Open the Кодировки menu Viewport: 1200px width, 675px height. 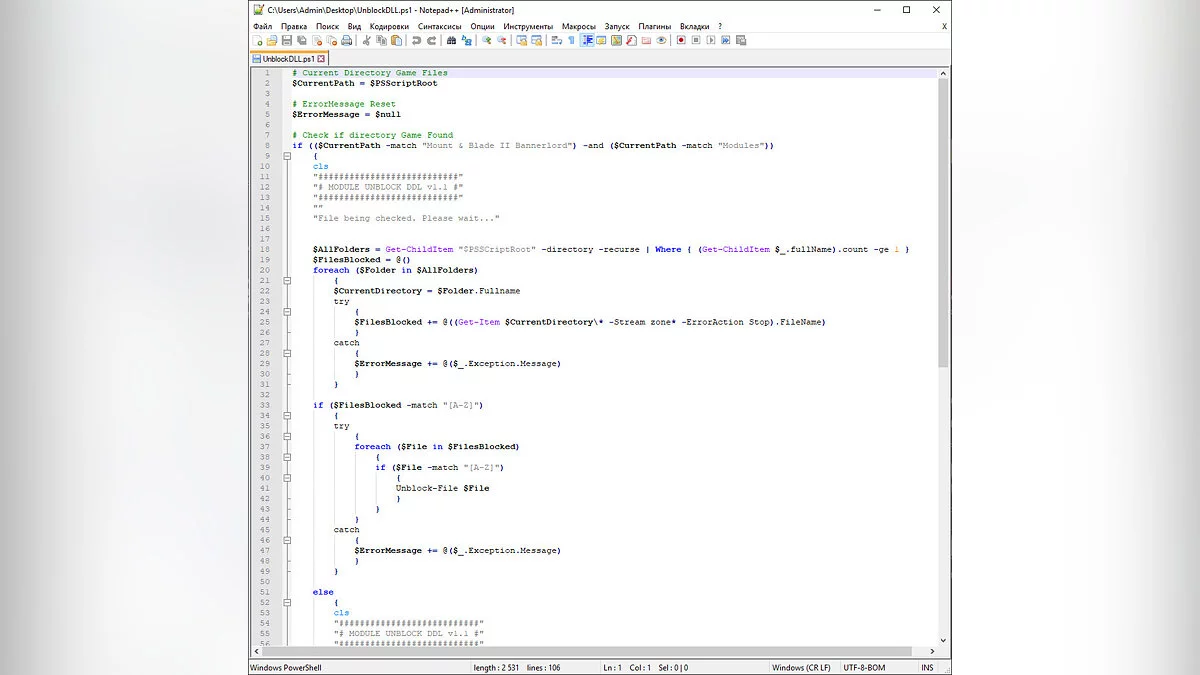pos(389,26)
